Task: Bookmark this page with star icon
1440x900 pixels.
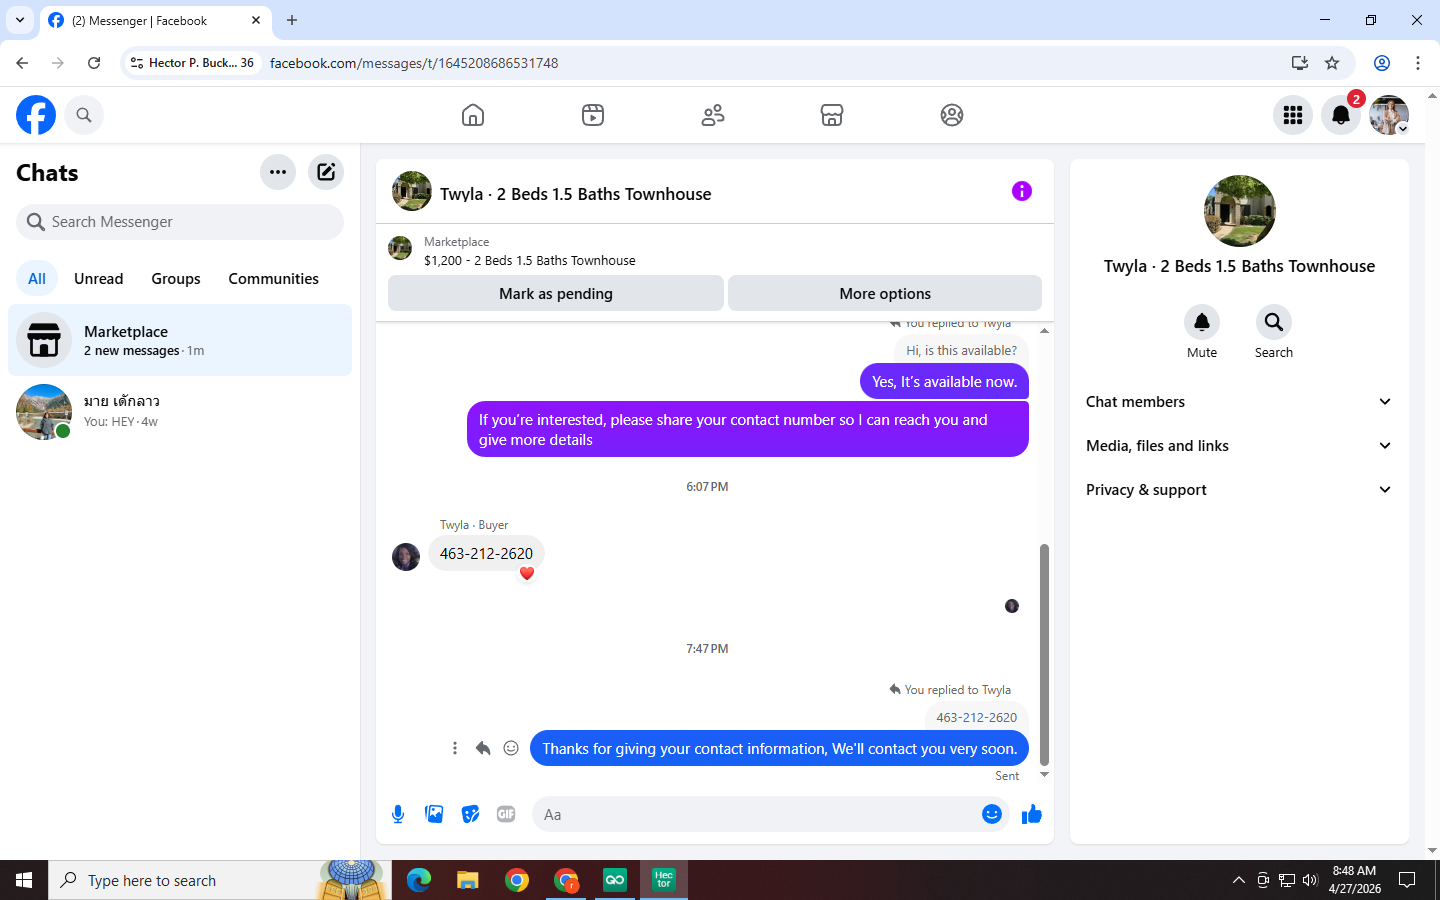Action: (1332, 63)
